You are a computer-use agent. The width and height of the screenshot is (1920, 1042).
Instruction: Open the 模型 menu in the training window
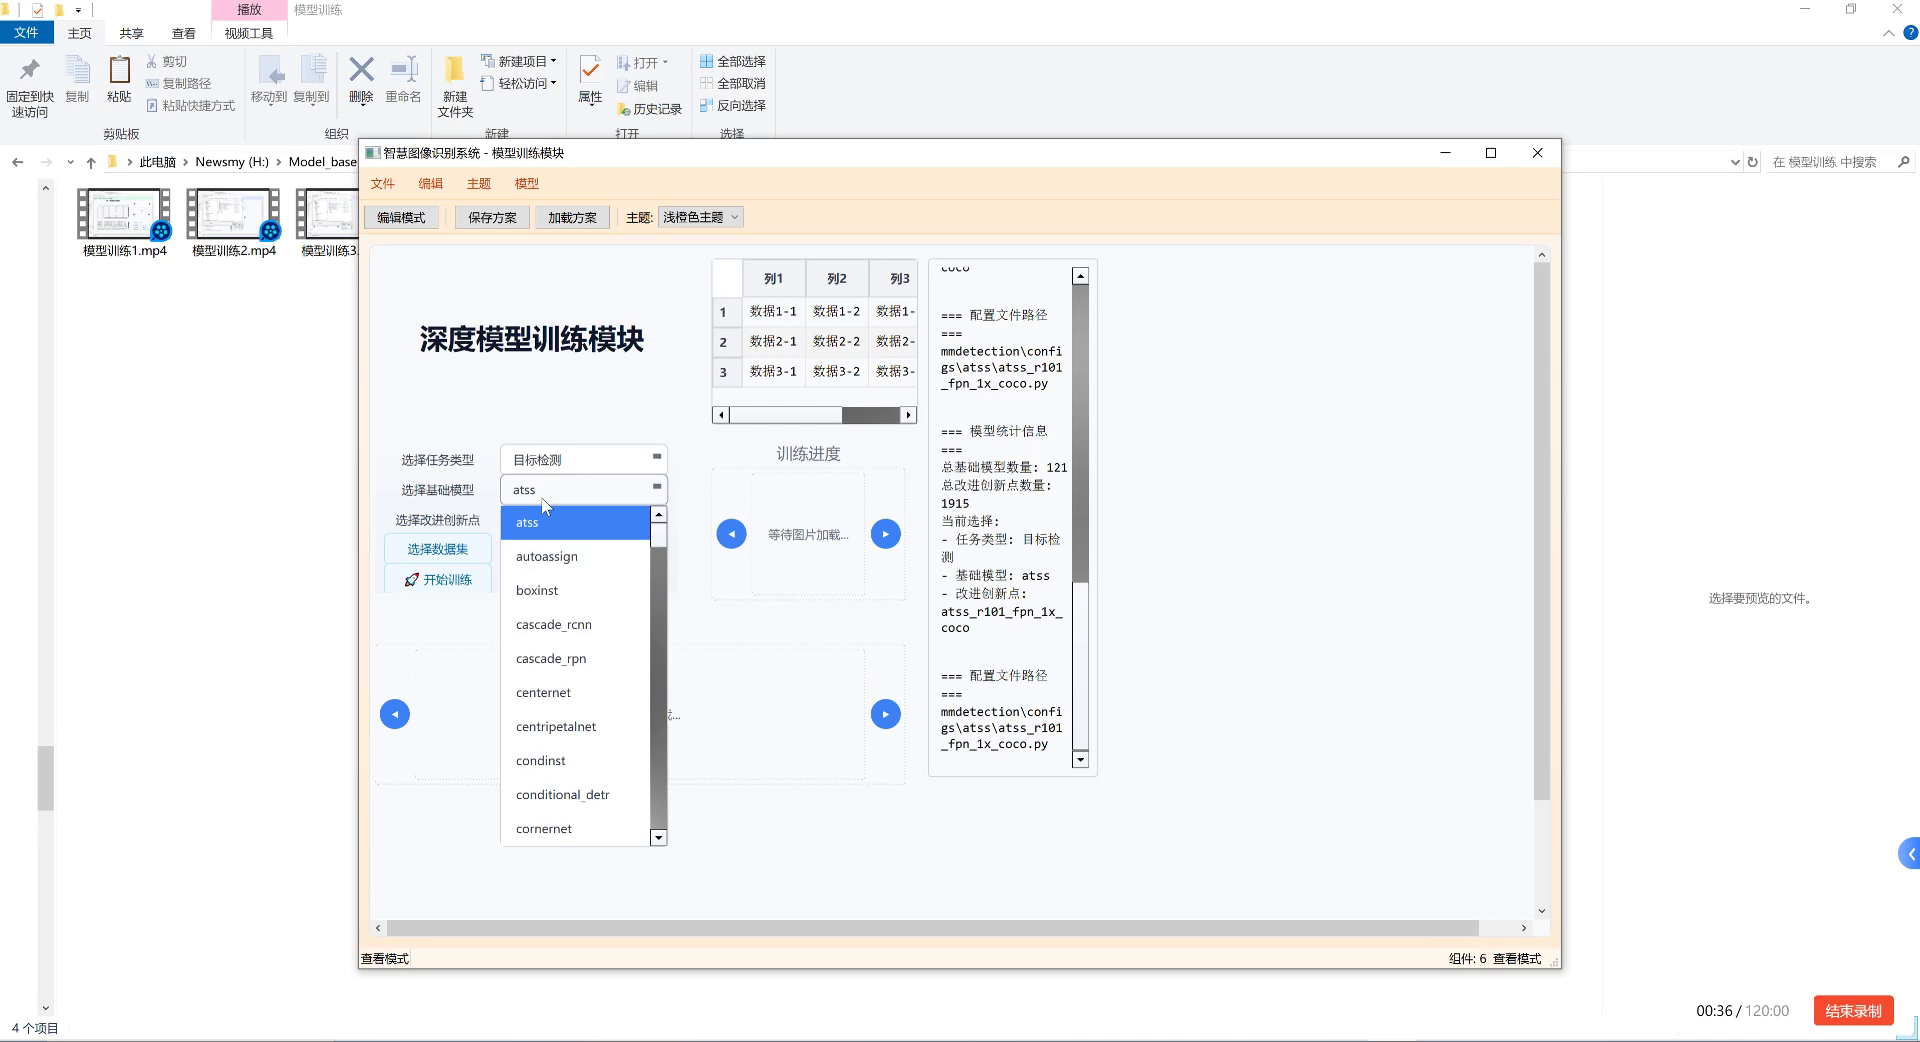click(x=527, y=183)
